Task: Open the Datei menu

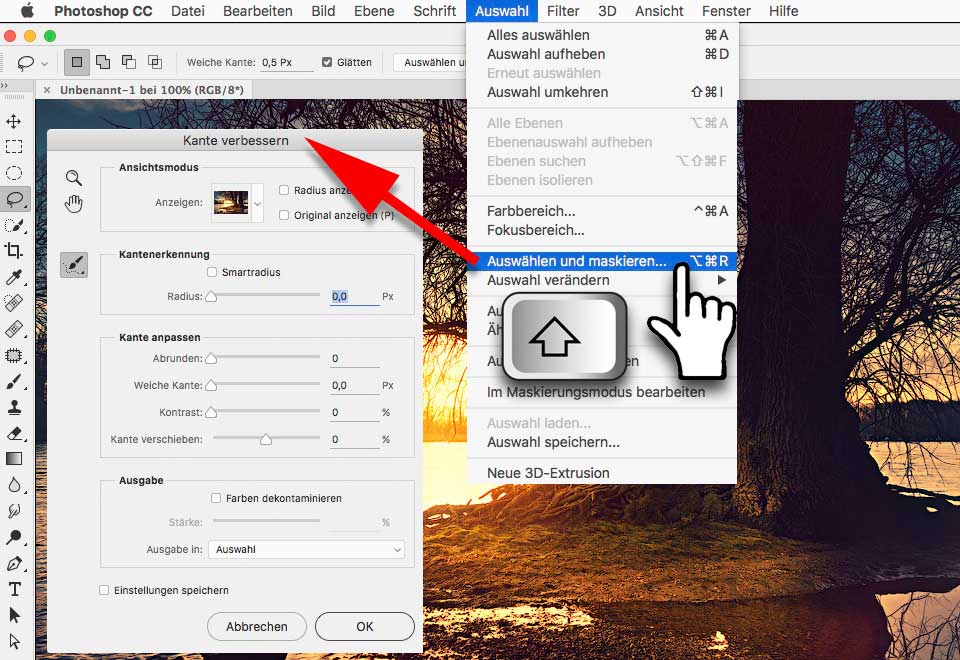Action: pyautogui.click(x=188, y=11)
